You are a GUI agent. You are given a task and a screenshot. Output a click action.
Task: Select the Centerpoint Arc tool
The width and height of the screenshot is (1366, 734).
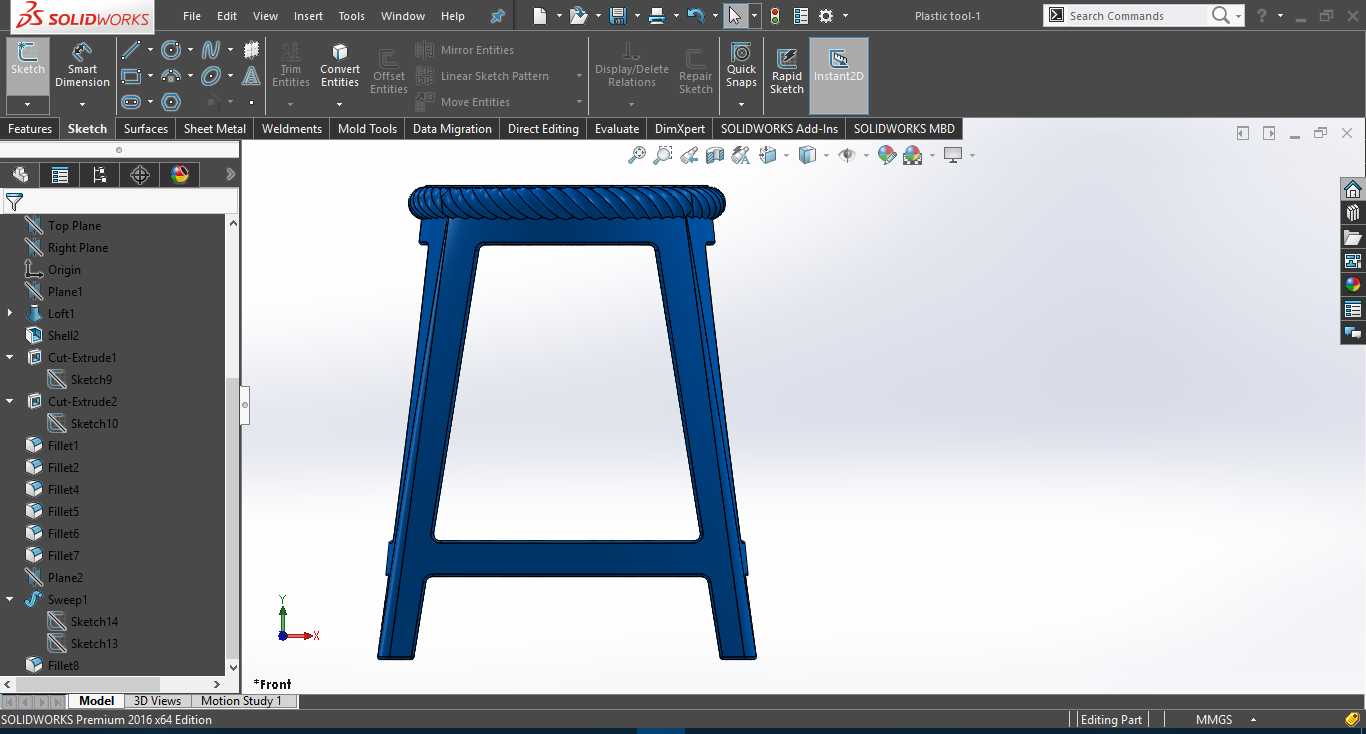171,76
